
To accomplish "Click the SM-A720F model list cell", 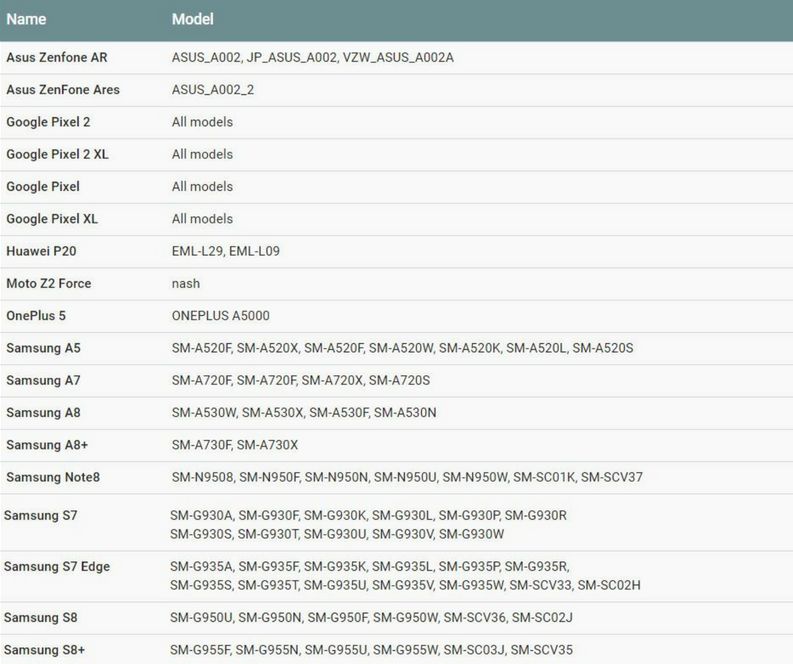I will tap(300, 381).
